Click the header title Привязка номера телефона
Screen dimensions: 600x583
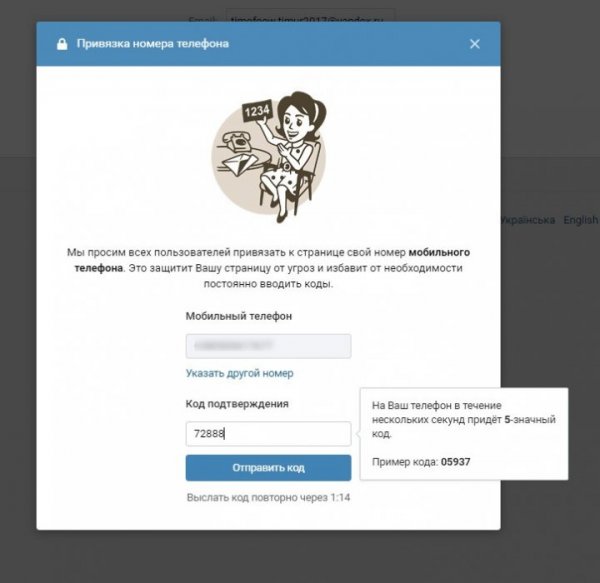pos(153,44)
